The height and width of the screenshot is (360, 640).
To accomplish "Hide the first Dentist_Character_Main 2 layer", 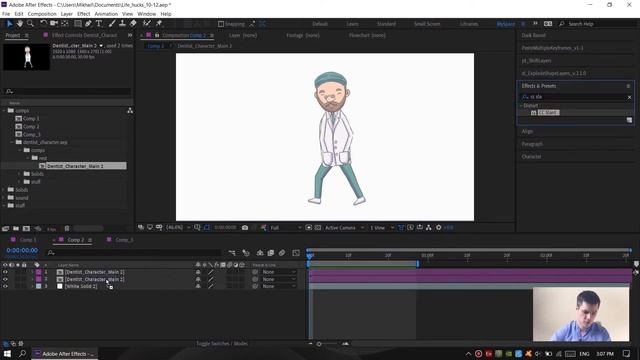I will 5,272.
